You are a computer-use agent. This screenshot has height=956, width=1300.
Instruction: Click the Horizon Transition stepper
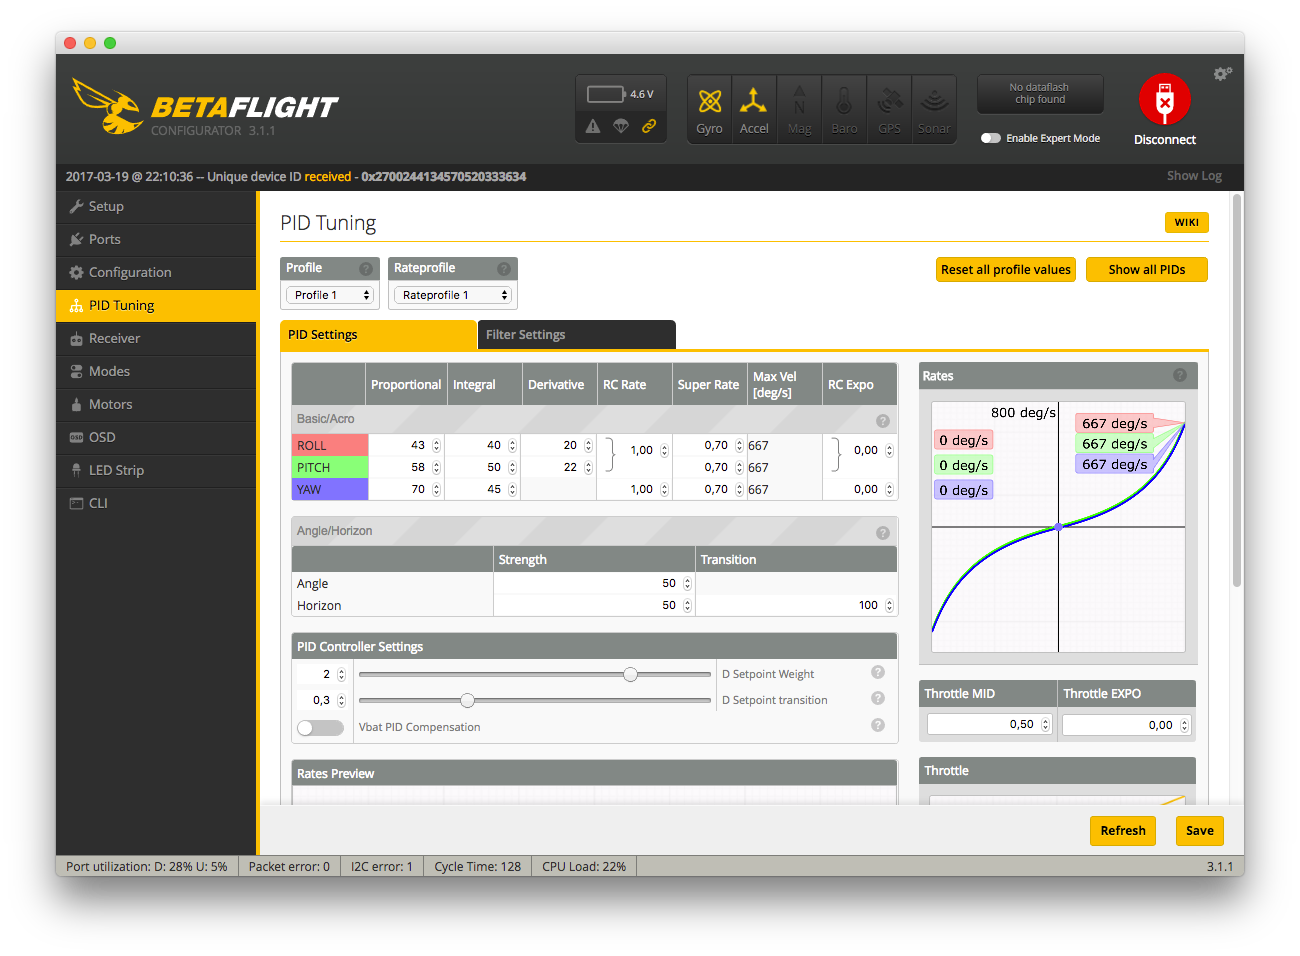(x=889, y=606)
